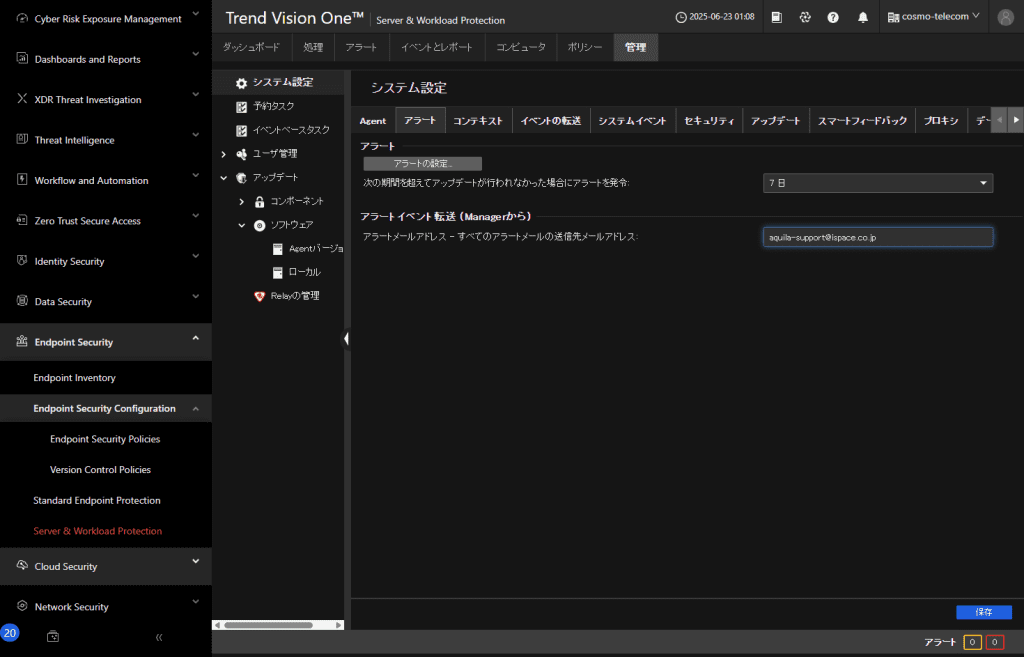Click the 保存 save button
The width and height of the screenshot is (1024, 657).
point(984,612)
